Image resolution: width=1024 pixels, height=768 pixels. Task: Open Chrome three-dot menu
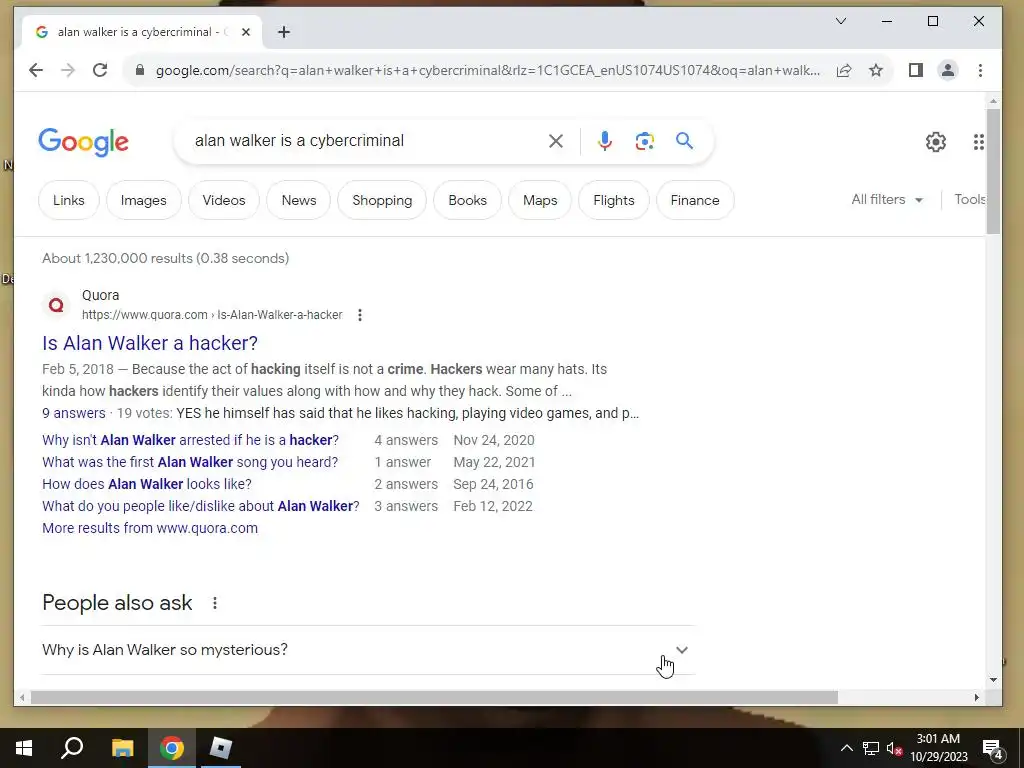point(980,71)
